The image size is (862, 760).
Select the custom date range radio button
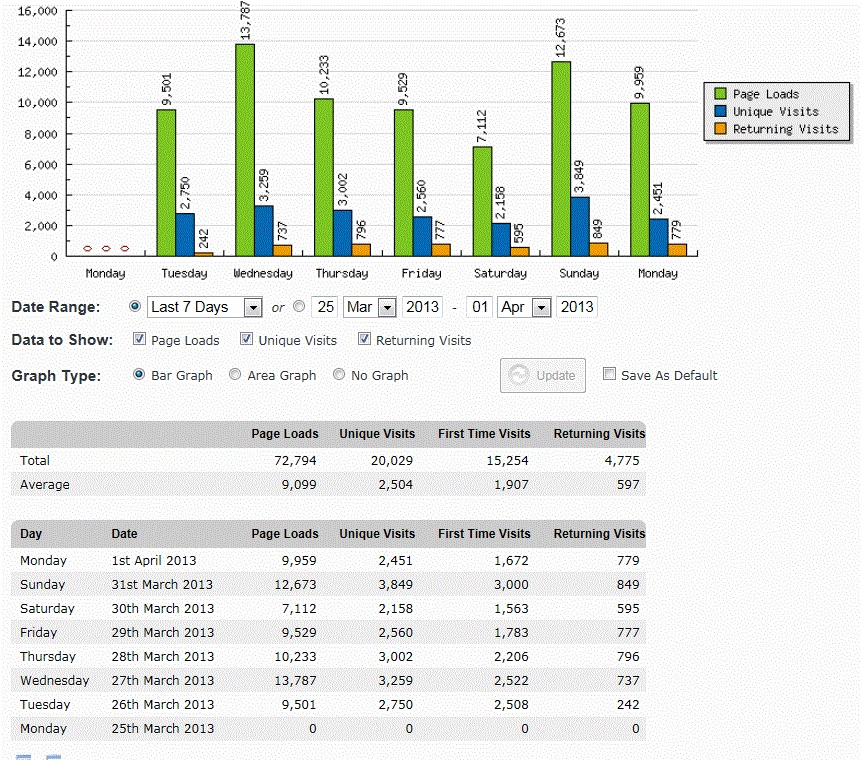tap(298, 307)
